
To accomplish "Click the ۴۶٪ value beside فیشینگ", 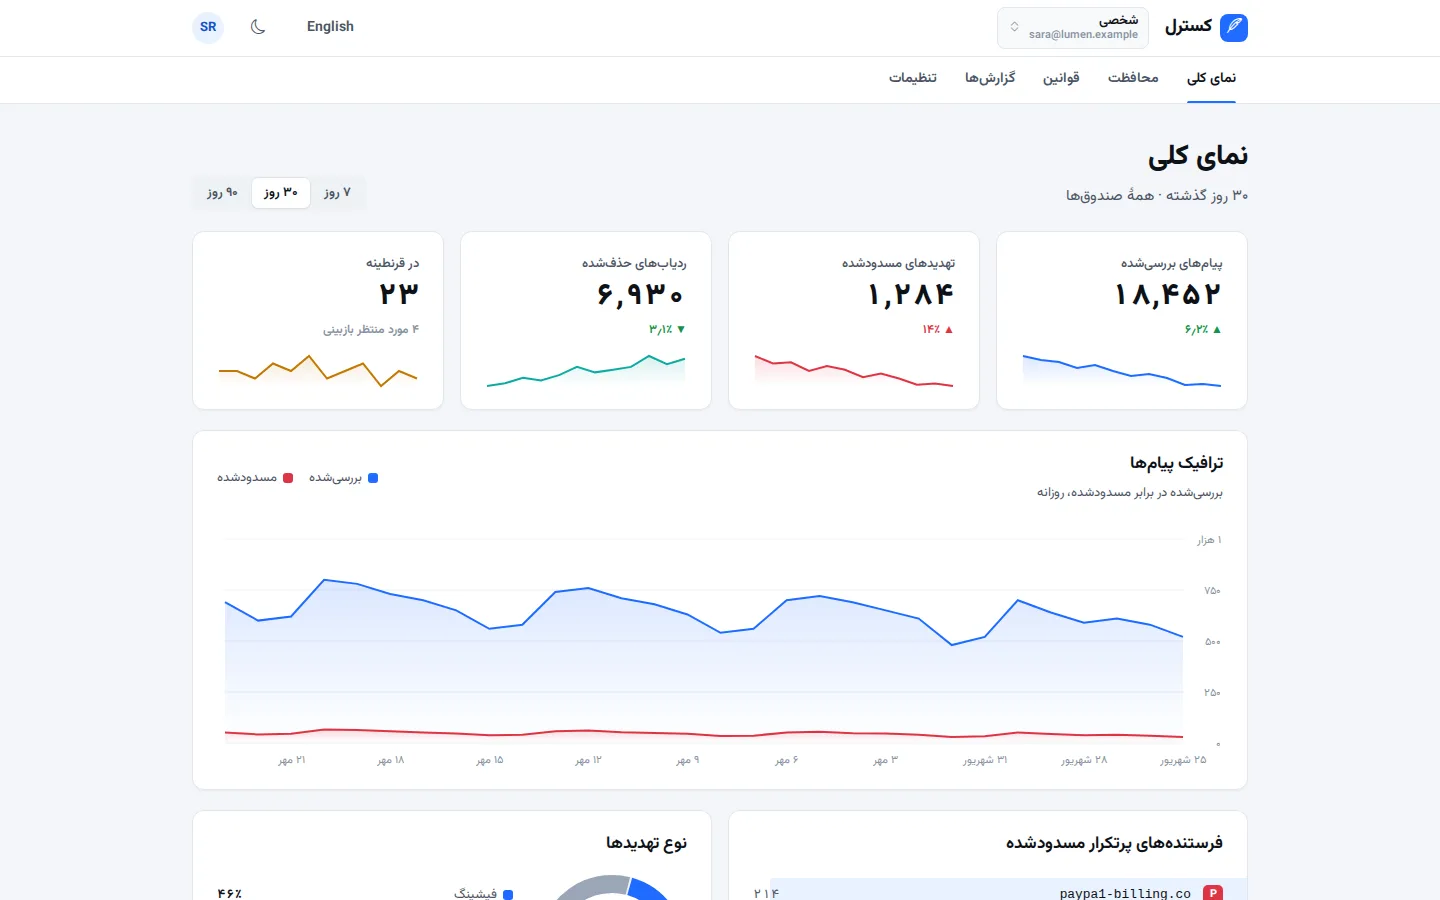I will click(x=230, y=893).
